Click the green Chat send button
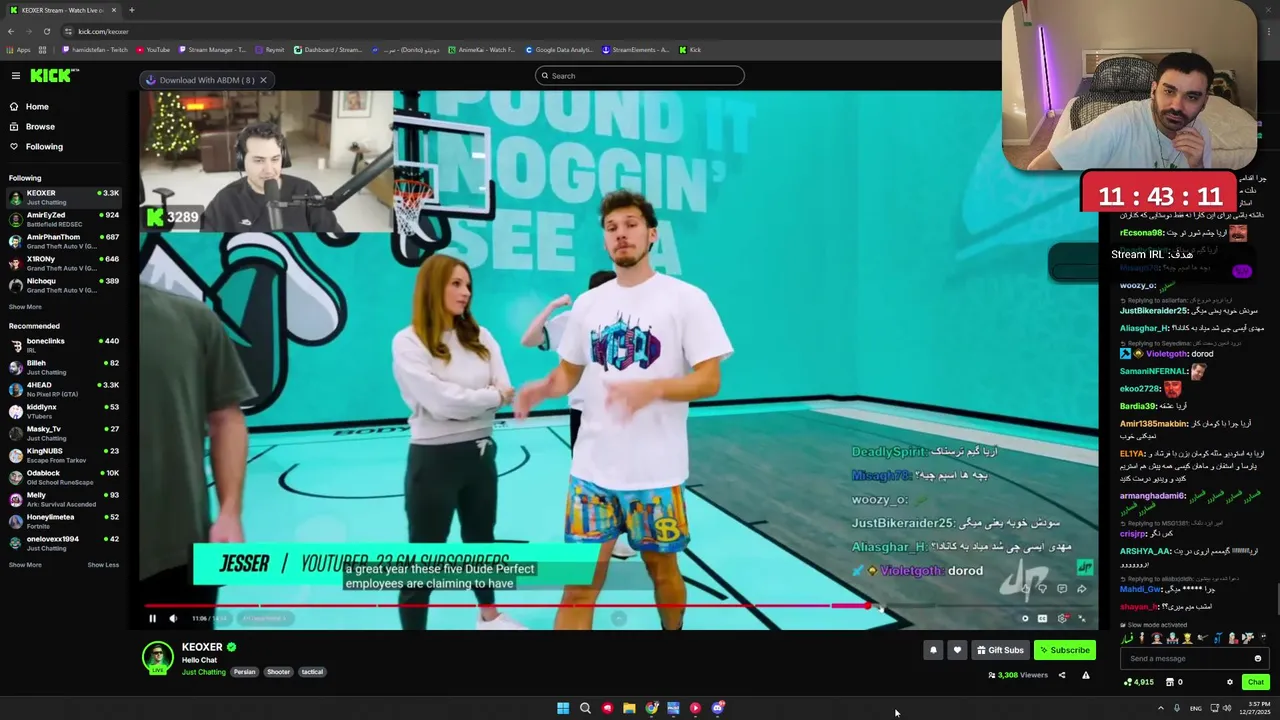 1256,682
